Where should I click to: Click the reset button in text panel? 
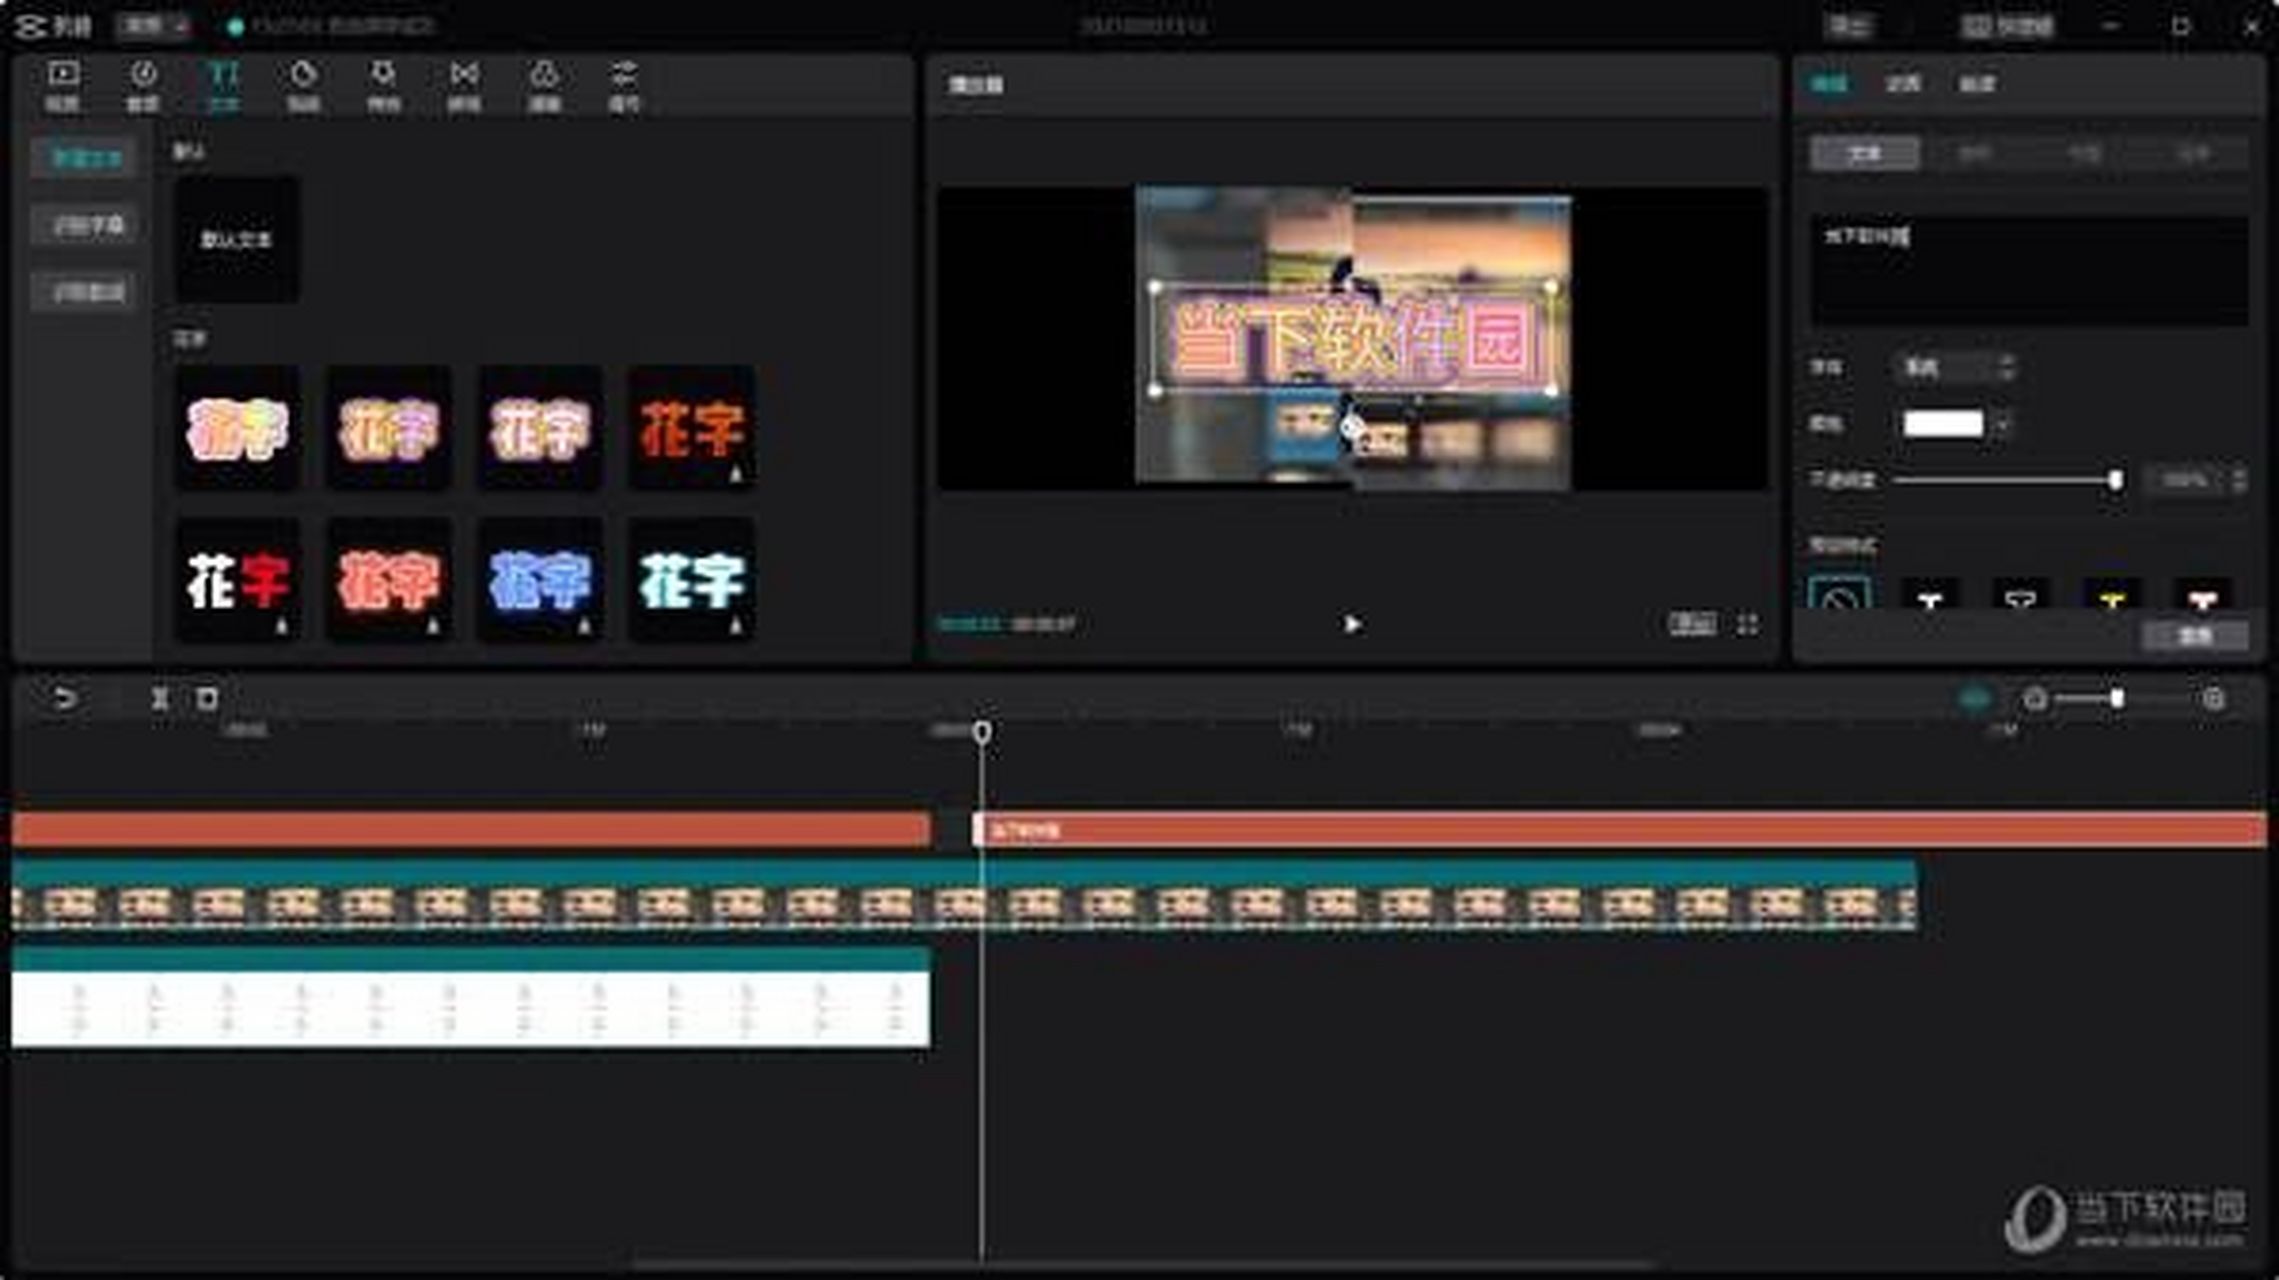pyautogui.click(x=2195, y=636)
